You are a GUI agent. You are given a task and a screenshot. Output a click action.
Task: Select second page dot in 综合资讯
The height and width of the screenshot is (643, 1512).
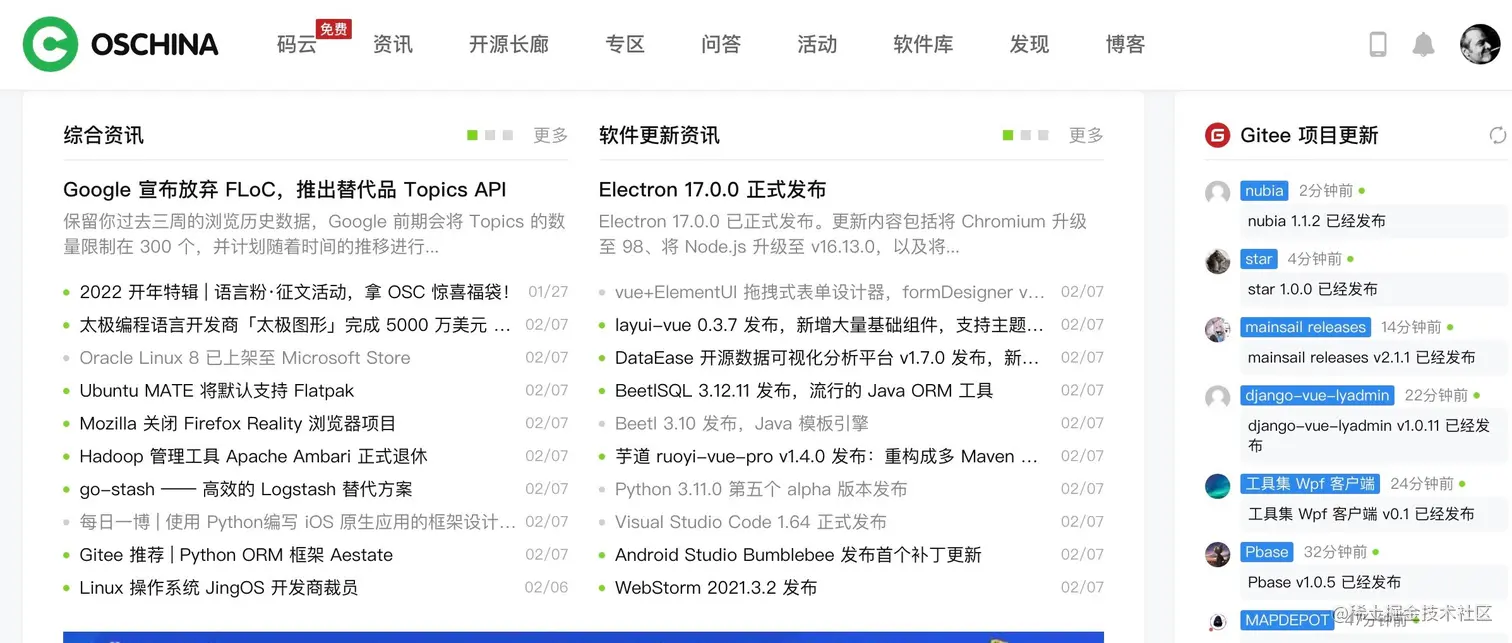coord(490,135)
